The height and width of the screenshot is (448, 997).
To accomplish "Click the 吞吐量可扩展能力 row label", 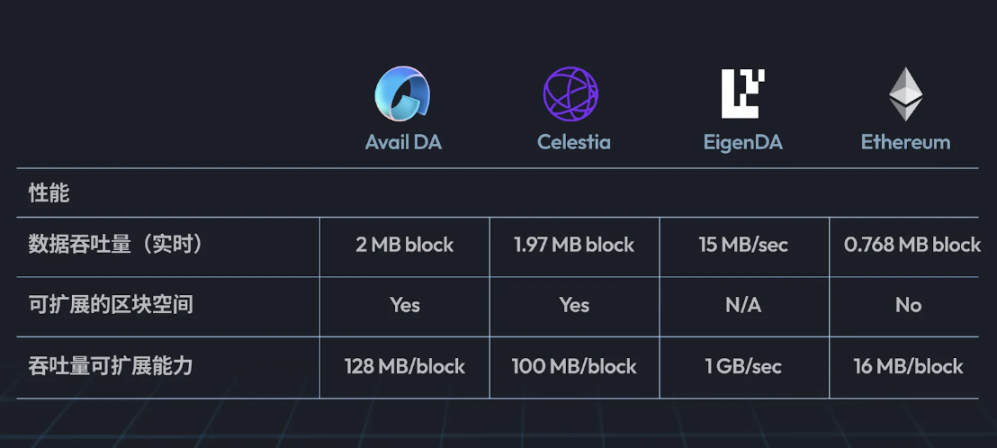I will [x=111, y=366].
